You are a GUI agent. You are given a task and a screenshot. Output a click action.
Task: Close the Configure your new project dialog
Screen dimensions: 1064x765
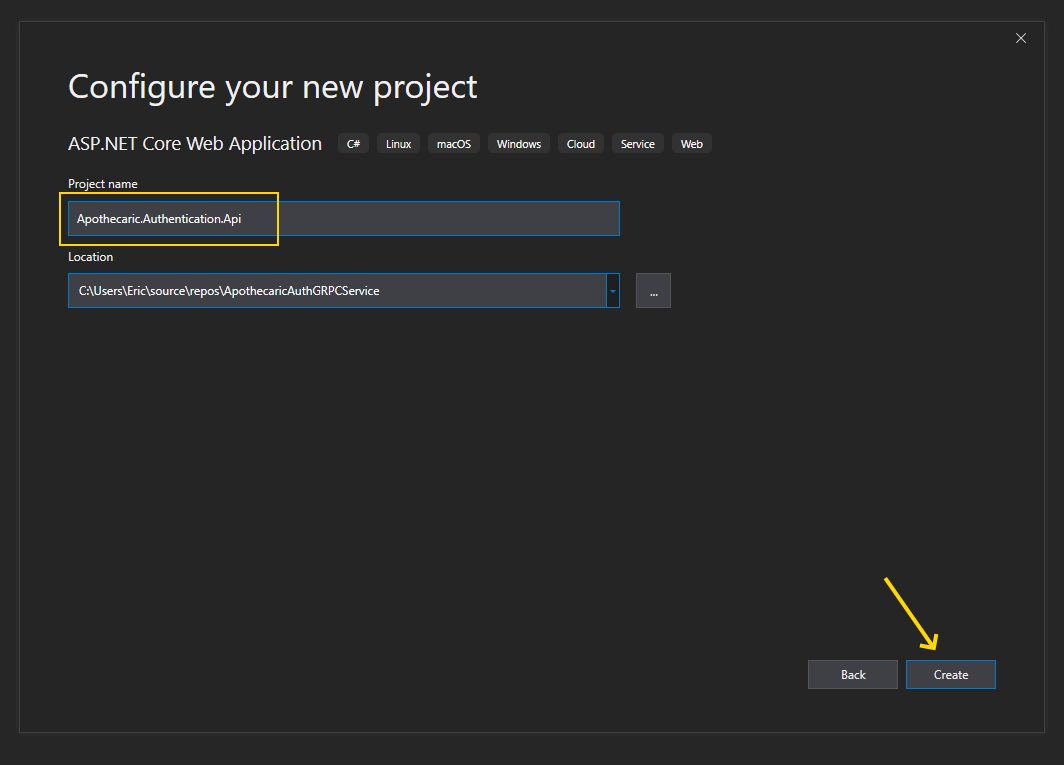pyautogui.click(x=1020, y=38)
